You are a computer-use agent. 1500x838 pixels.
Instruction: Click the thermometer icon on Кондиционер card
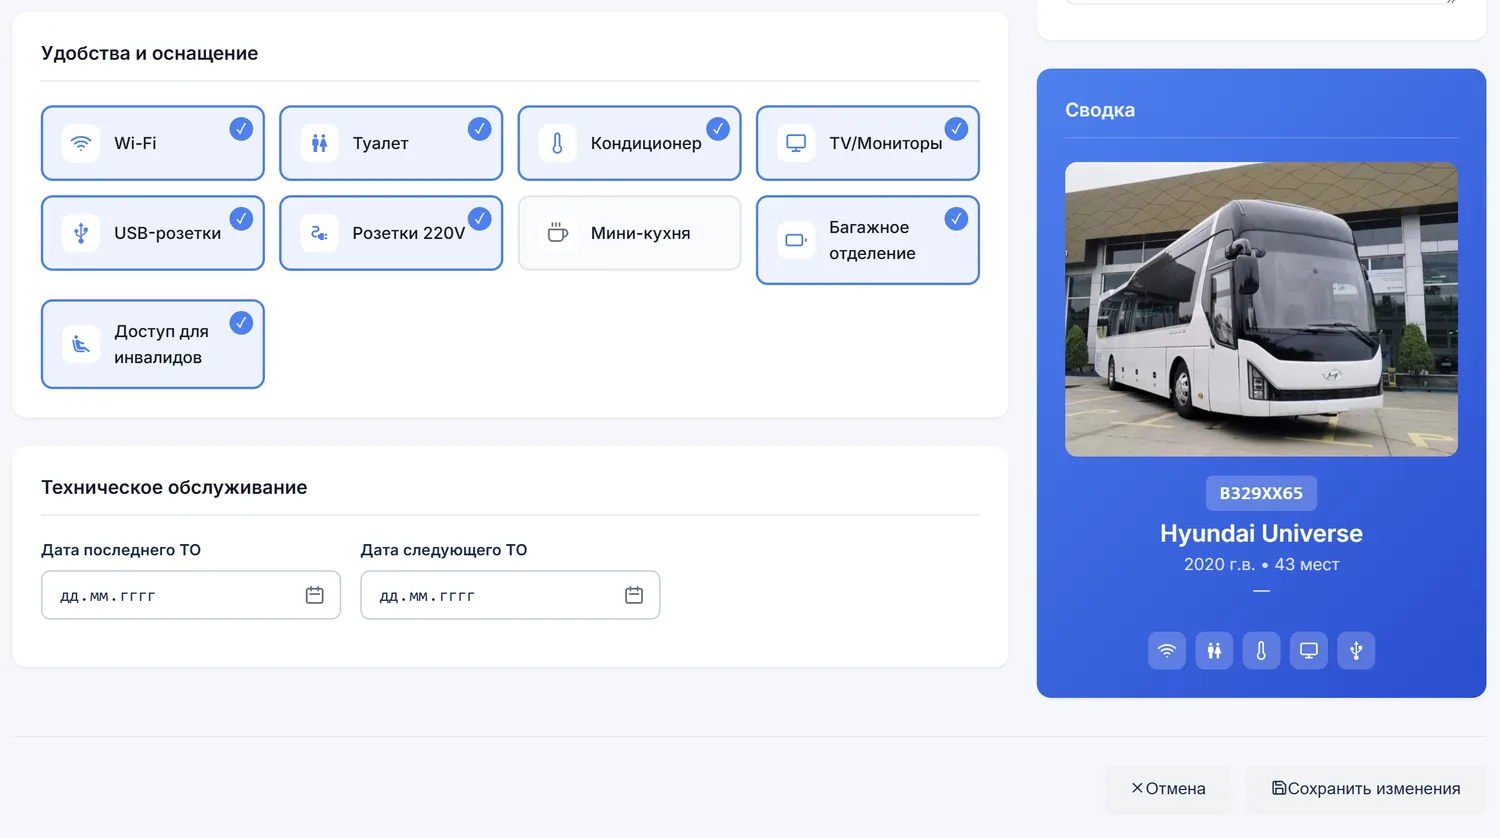coord(557,143)
